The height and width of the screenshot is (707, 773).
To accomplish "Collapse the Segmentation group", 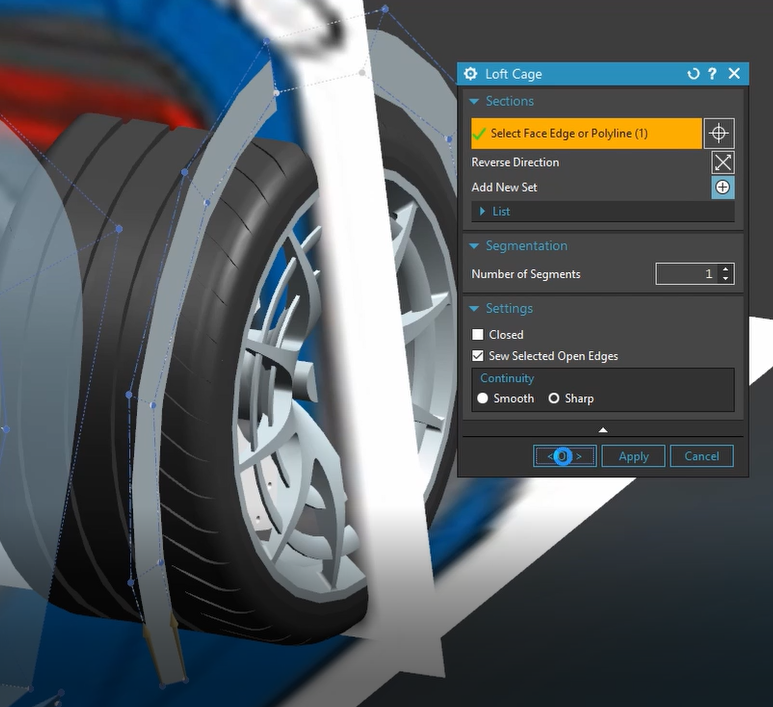I will (x=474, y=246).
